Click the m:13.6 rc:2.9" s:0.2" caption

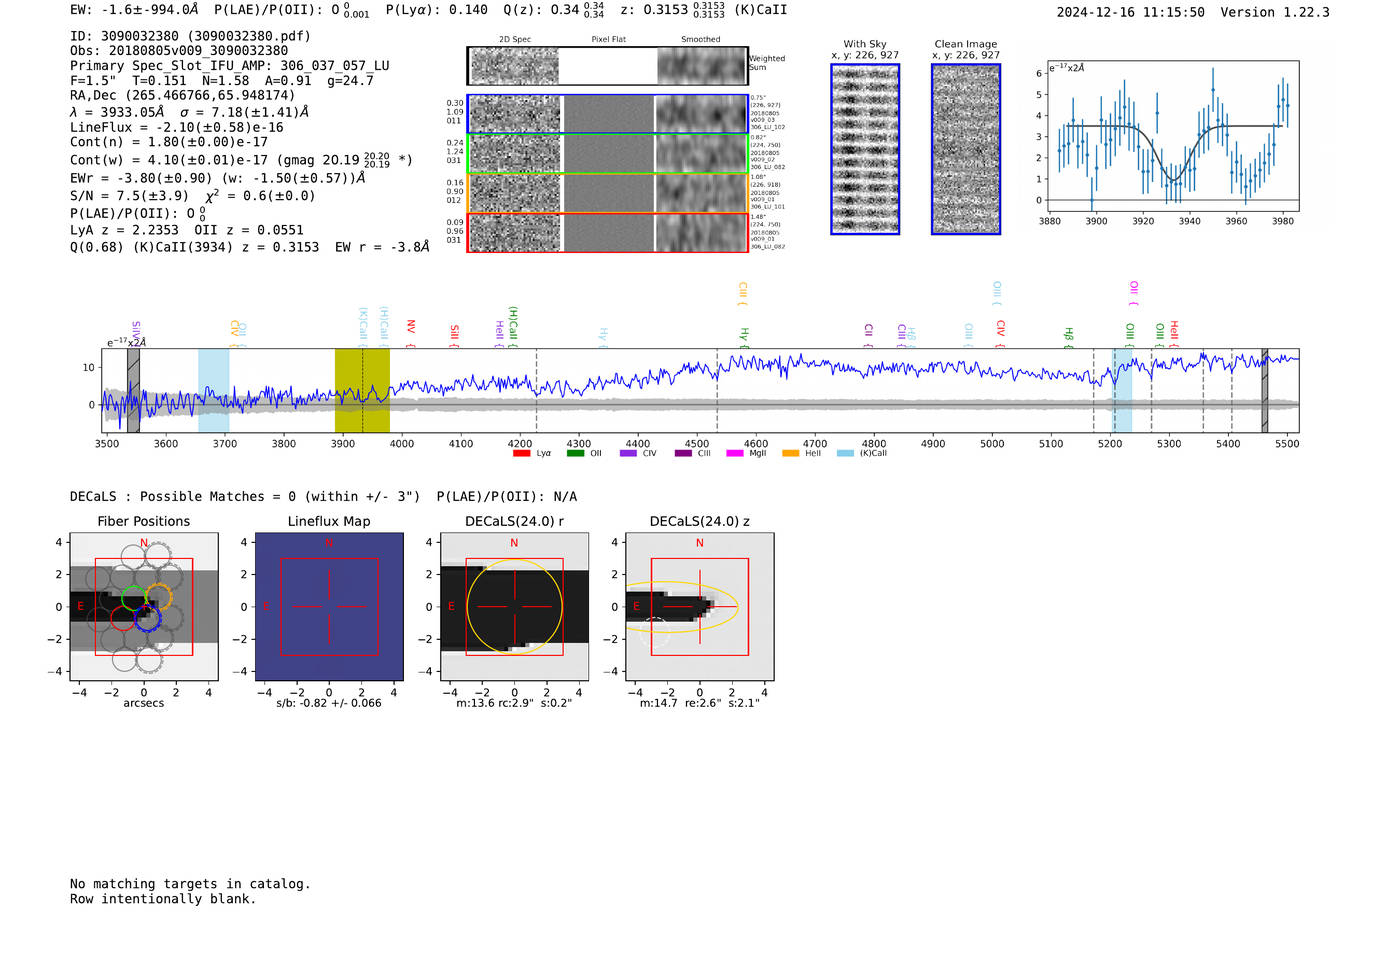pyautogui.click(x=514, y=703)
